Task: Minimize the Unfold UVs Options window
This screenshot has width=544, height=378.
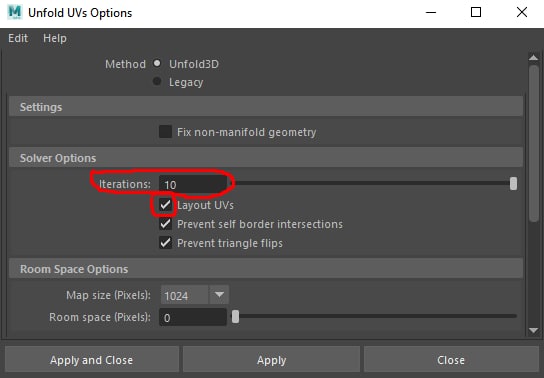Action: (x=431, y=12)
